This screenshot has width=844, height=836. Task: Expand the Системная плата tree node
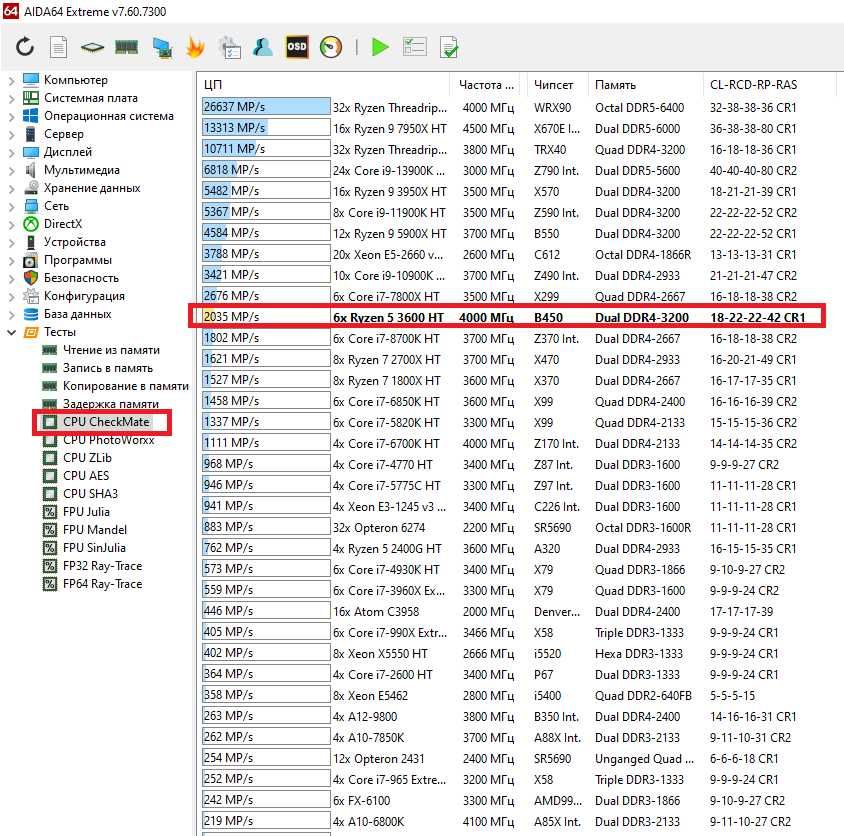(x=11, y=98)
